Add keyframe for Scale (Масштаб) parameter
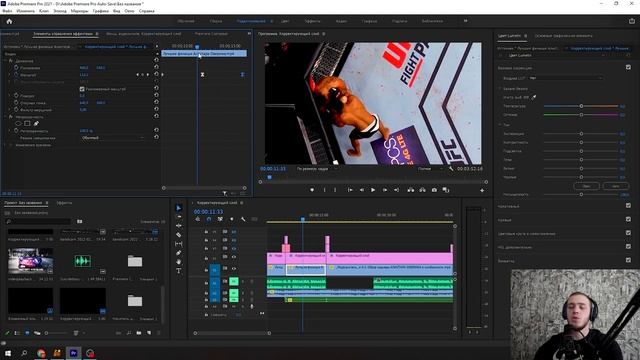The image size is (640, 360). (142, 75)
